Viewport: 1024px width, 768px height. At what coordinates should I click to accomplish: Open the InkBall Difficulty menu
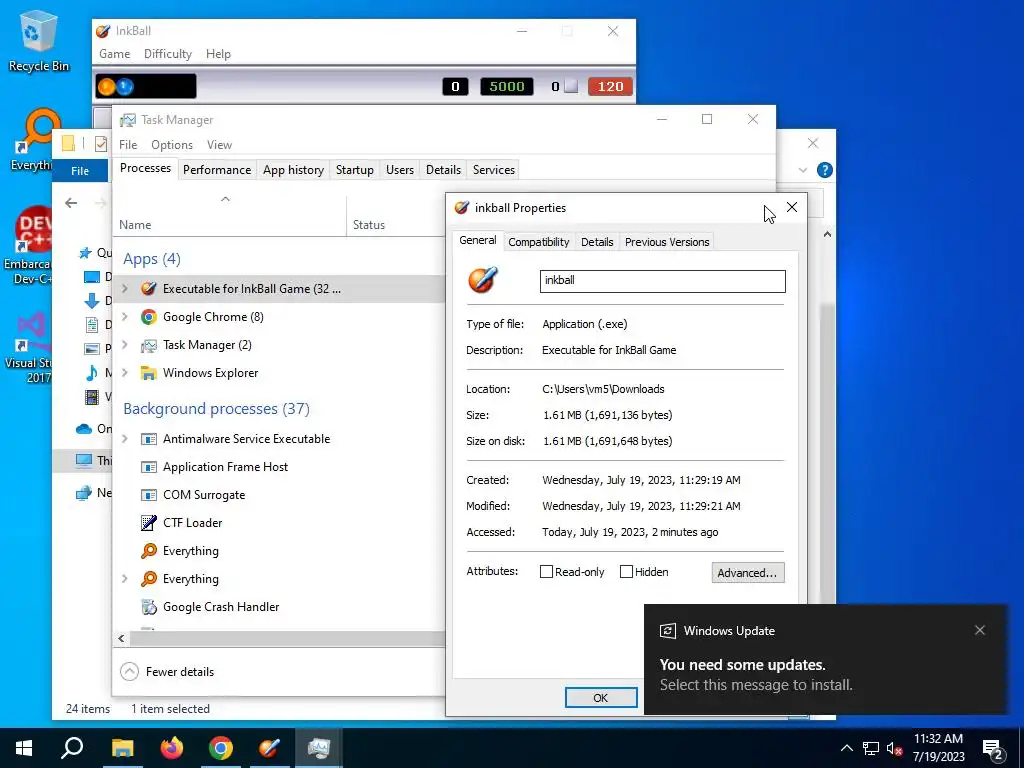pyautogui.click(x=168, y=54)
